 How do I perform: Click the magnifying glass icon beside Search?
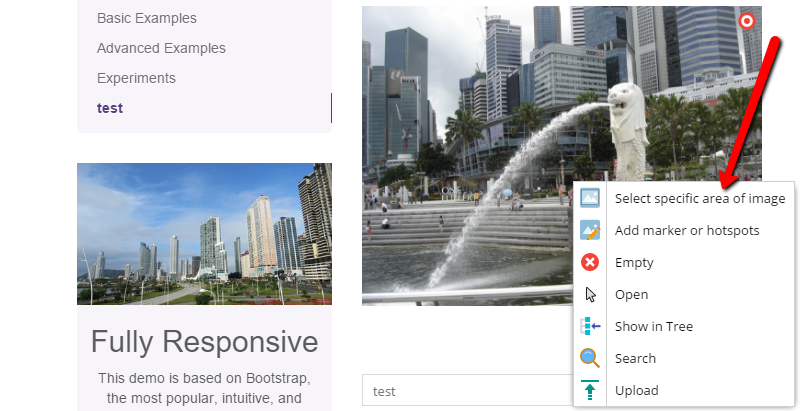[x=590, y=358]
